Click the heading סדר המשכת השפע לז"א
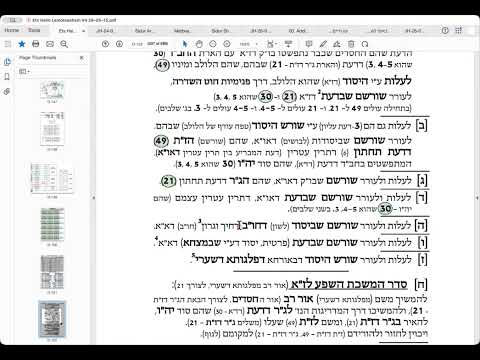The width and height of the screenshot is (480, 360). (x=349, y=284)
